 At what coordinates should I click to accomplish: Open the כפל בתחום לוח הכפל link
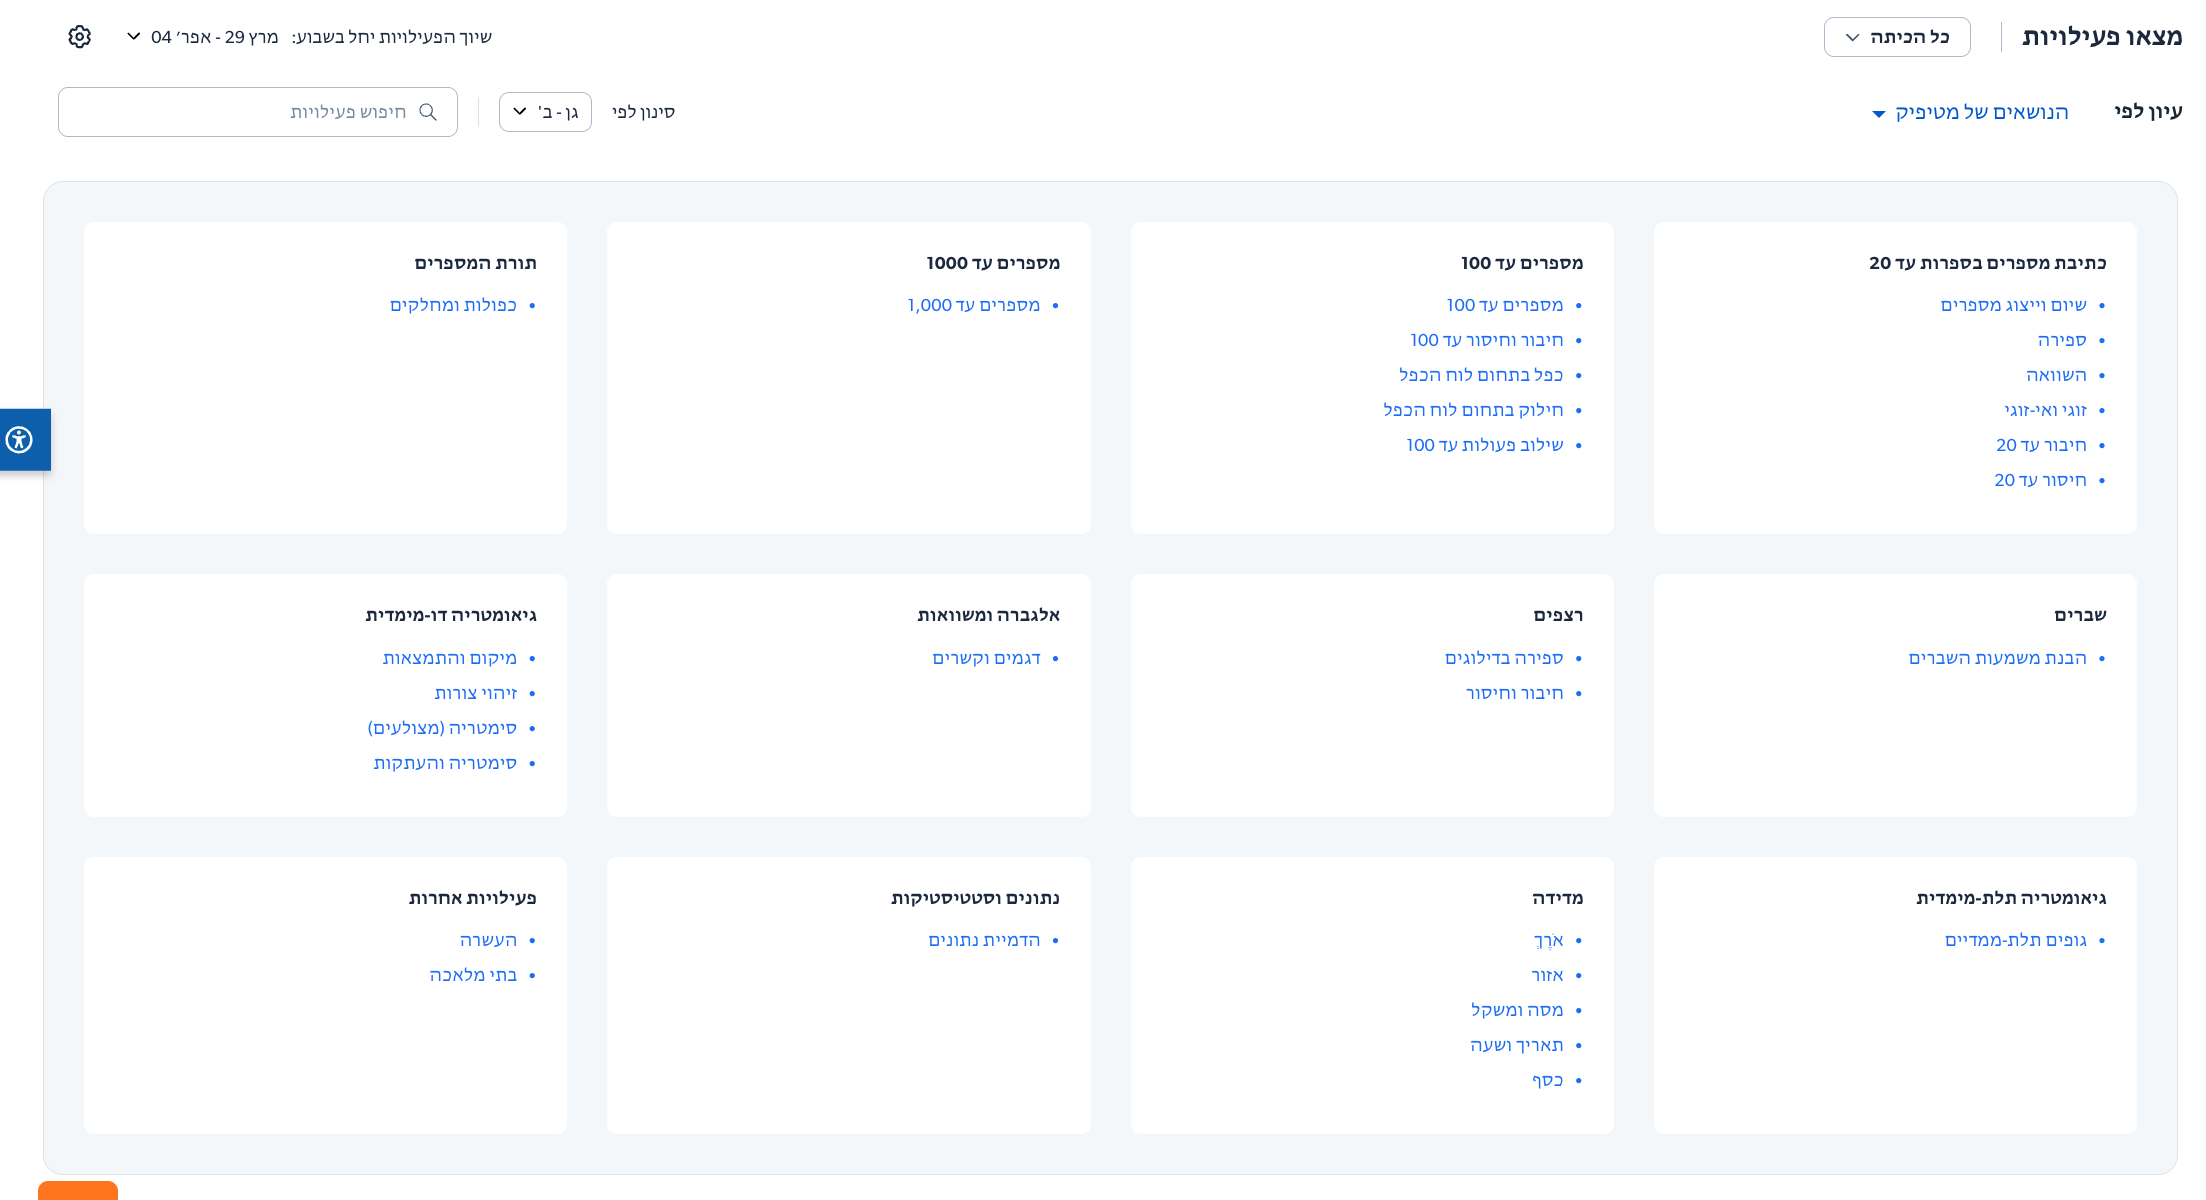[1480, 375]
